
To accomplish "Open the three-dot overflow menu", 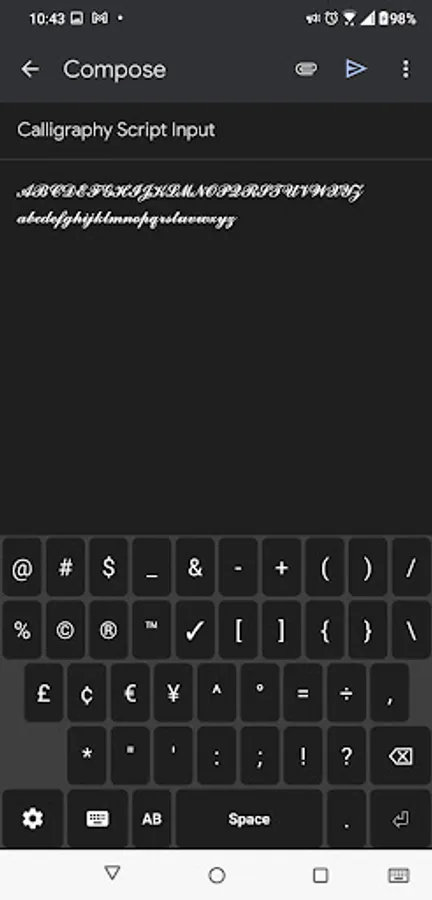I will [406, 69].
